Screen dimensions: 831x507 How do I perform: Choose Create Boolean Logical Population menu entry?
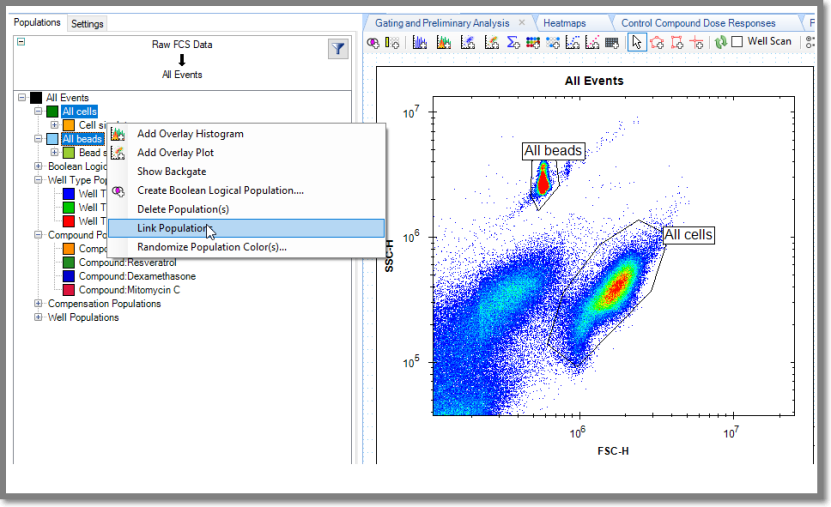246,191
